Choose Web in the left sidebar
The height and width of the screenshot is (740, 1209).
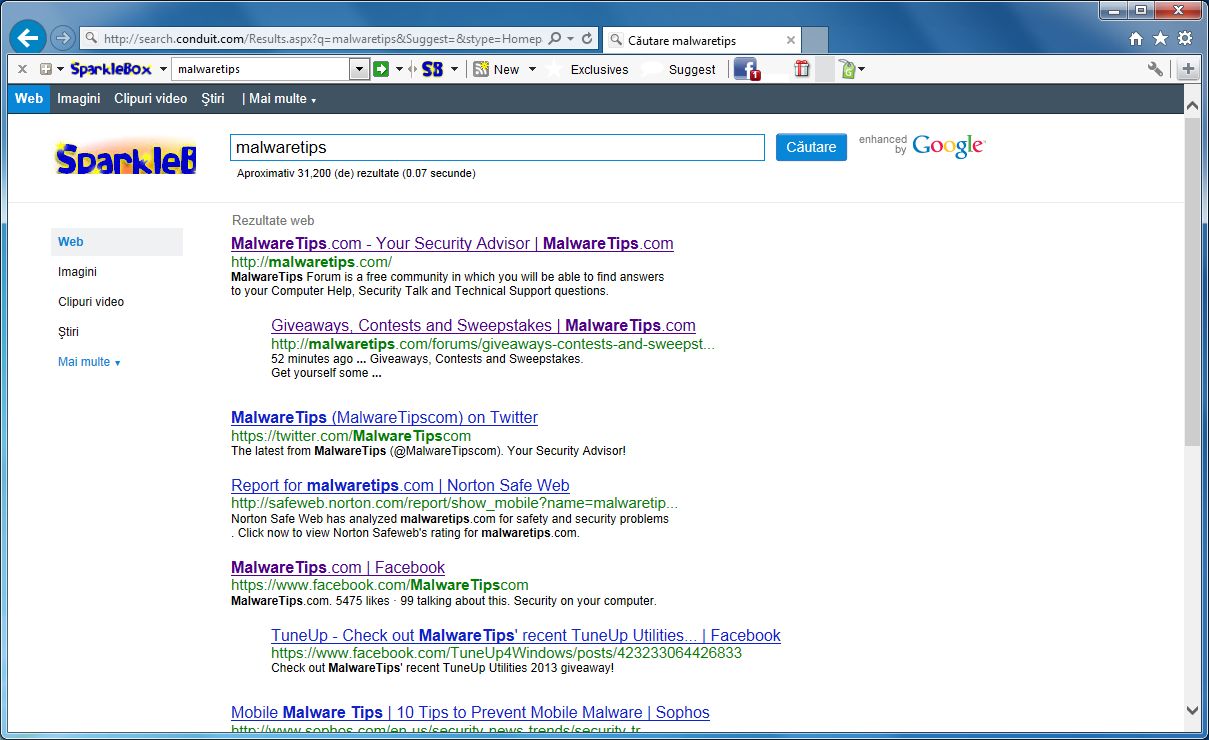[x=117, y=242]
